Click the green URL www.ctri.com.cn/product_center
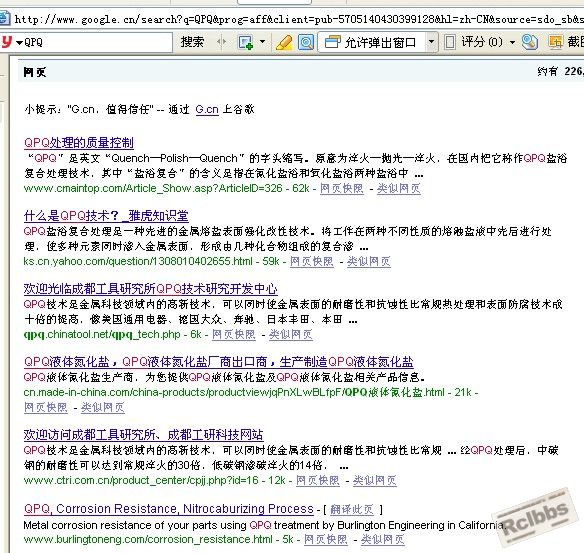 pyautogui.click(x=141, y=480)
